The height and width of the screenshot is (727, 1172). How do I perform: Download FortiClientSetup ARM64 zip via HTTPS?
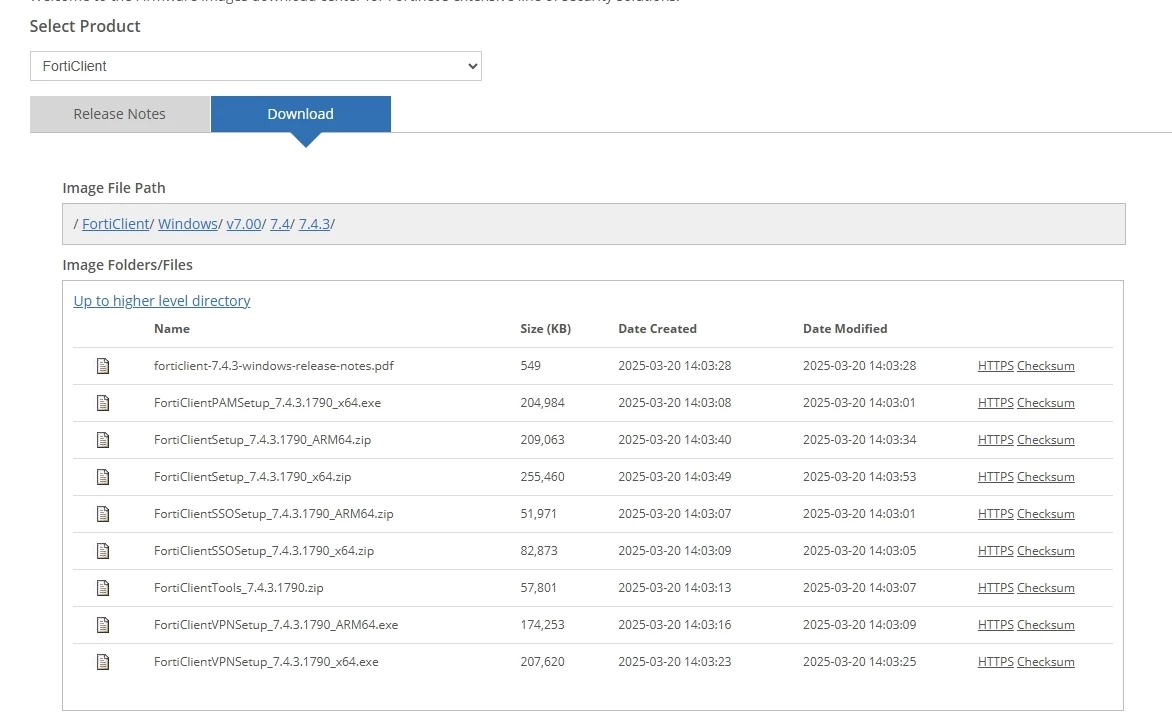click(x=996, y=439)
